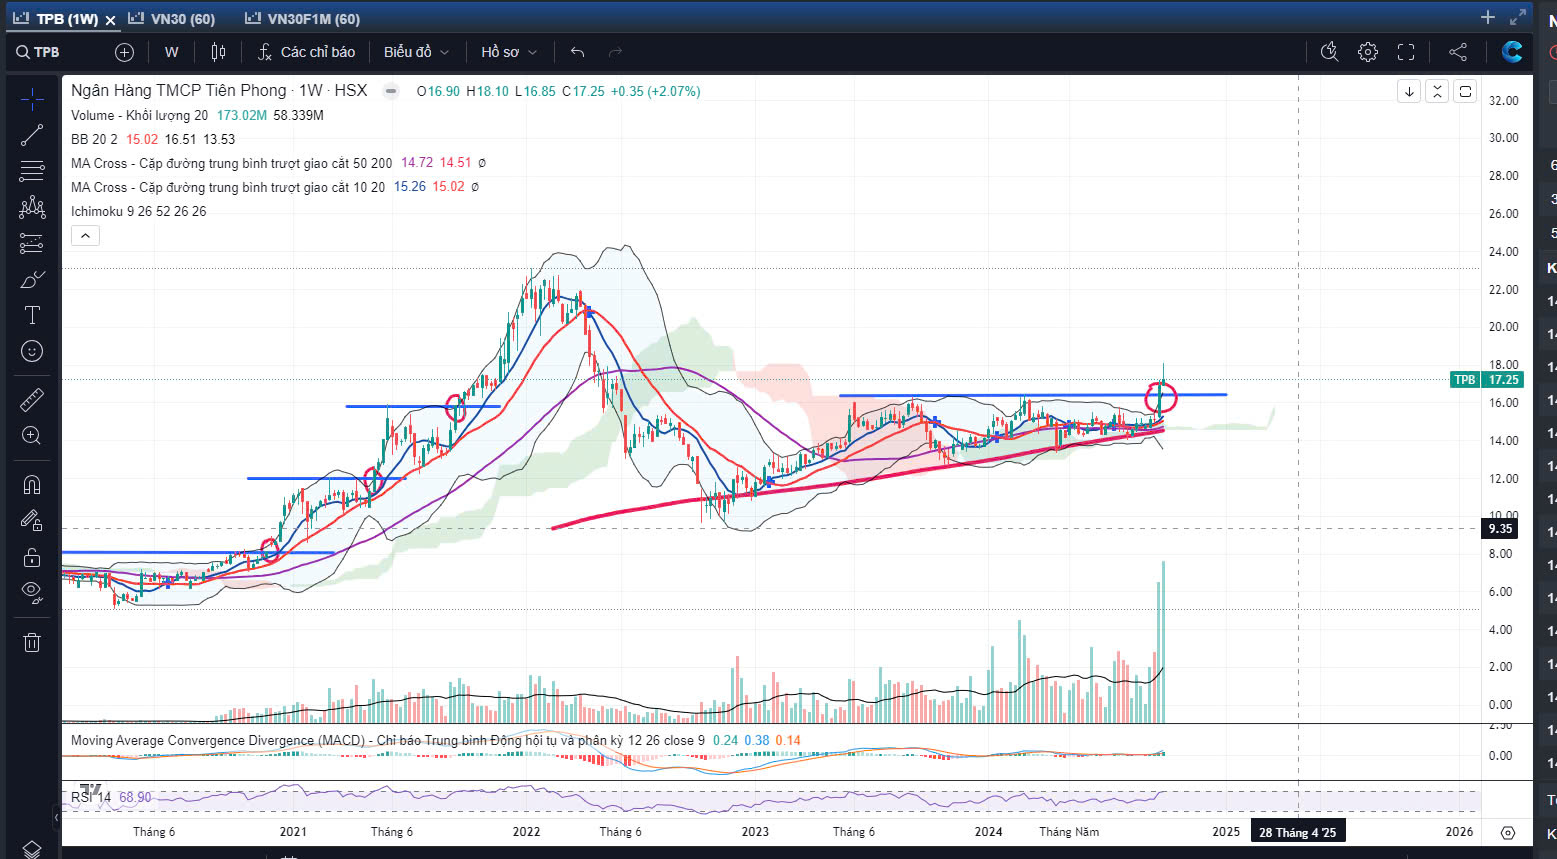Open Hồ sơ dropdown menu
Image resolution: width=1557 pixels, height=859 pixels.
(x=509, y=52)
